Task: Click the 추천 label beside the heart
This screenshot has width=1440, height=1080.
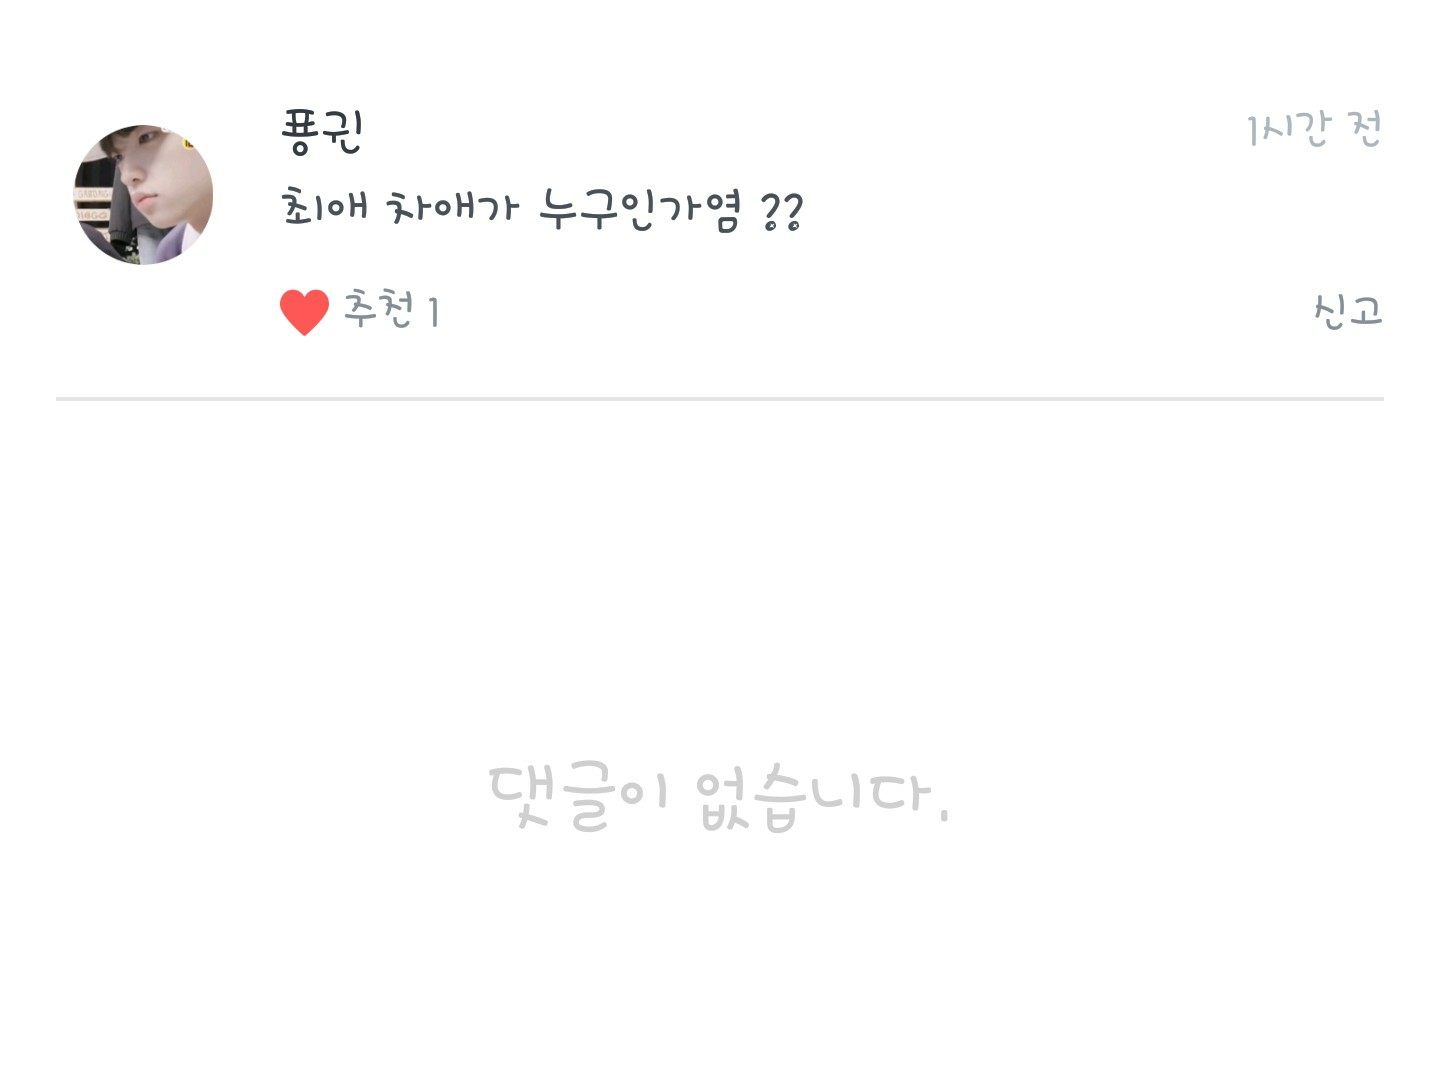Action: pos(378,310)
